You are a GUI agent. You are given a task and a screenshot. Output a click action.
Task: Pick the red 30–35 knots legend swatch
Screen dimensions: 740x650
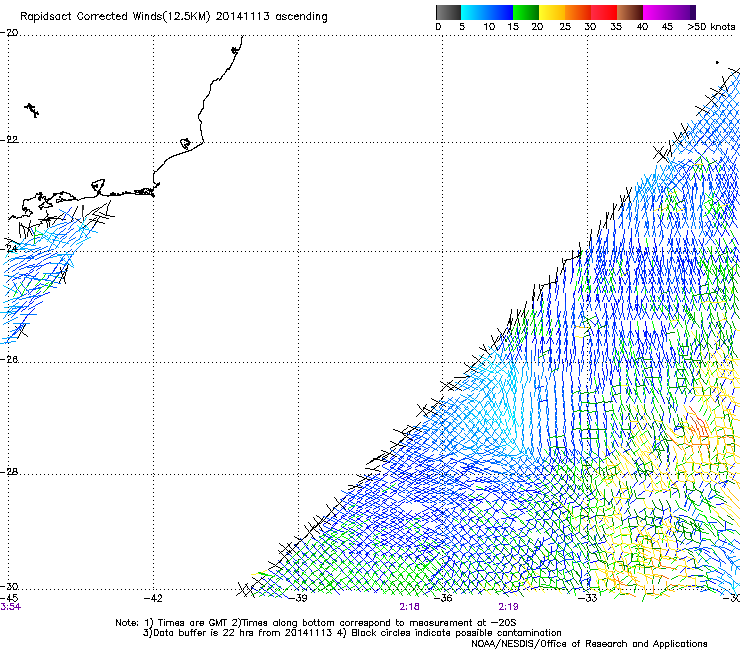click(604, 12)
